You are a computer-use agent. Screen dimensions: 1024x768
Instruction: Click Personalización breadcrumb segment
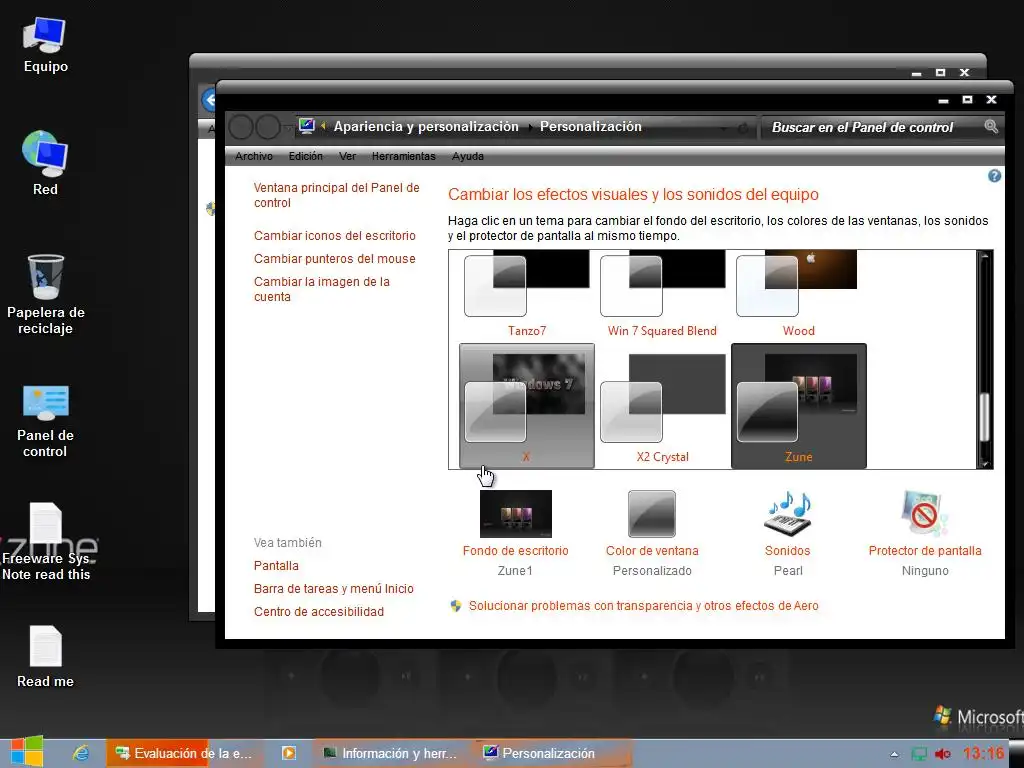(590, 127)
